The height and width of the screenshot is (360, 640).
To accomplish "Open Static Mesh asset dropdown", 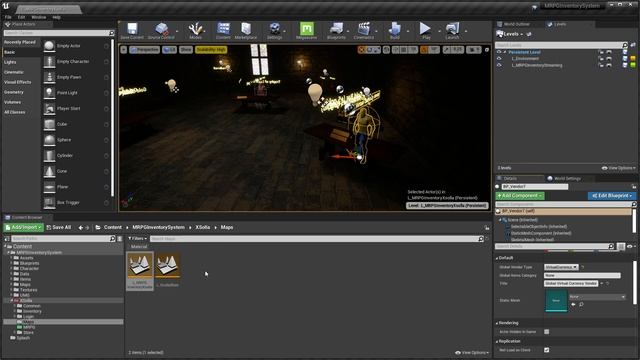I will coord(597,297).
